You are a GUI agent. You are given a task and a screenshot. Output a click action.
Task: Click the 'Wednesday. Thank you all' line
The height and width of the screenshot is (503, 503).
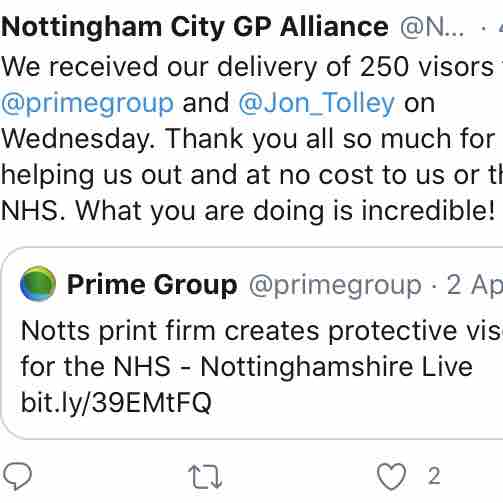coord(168,139)
